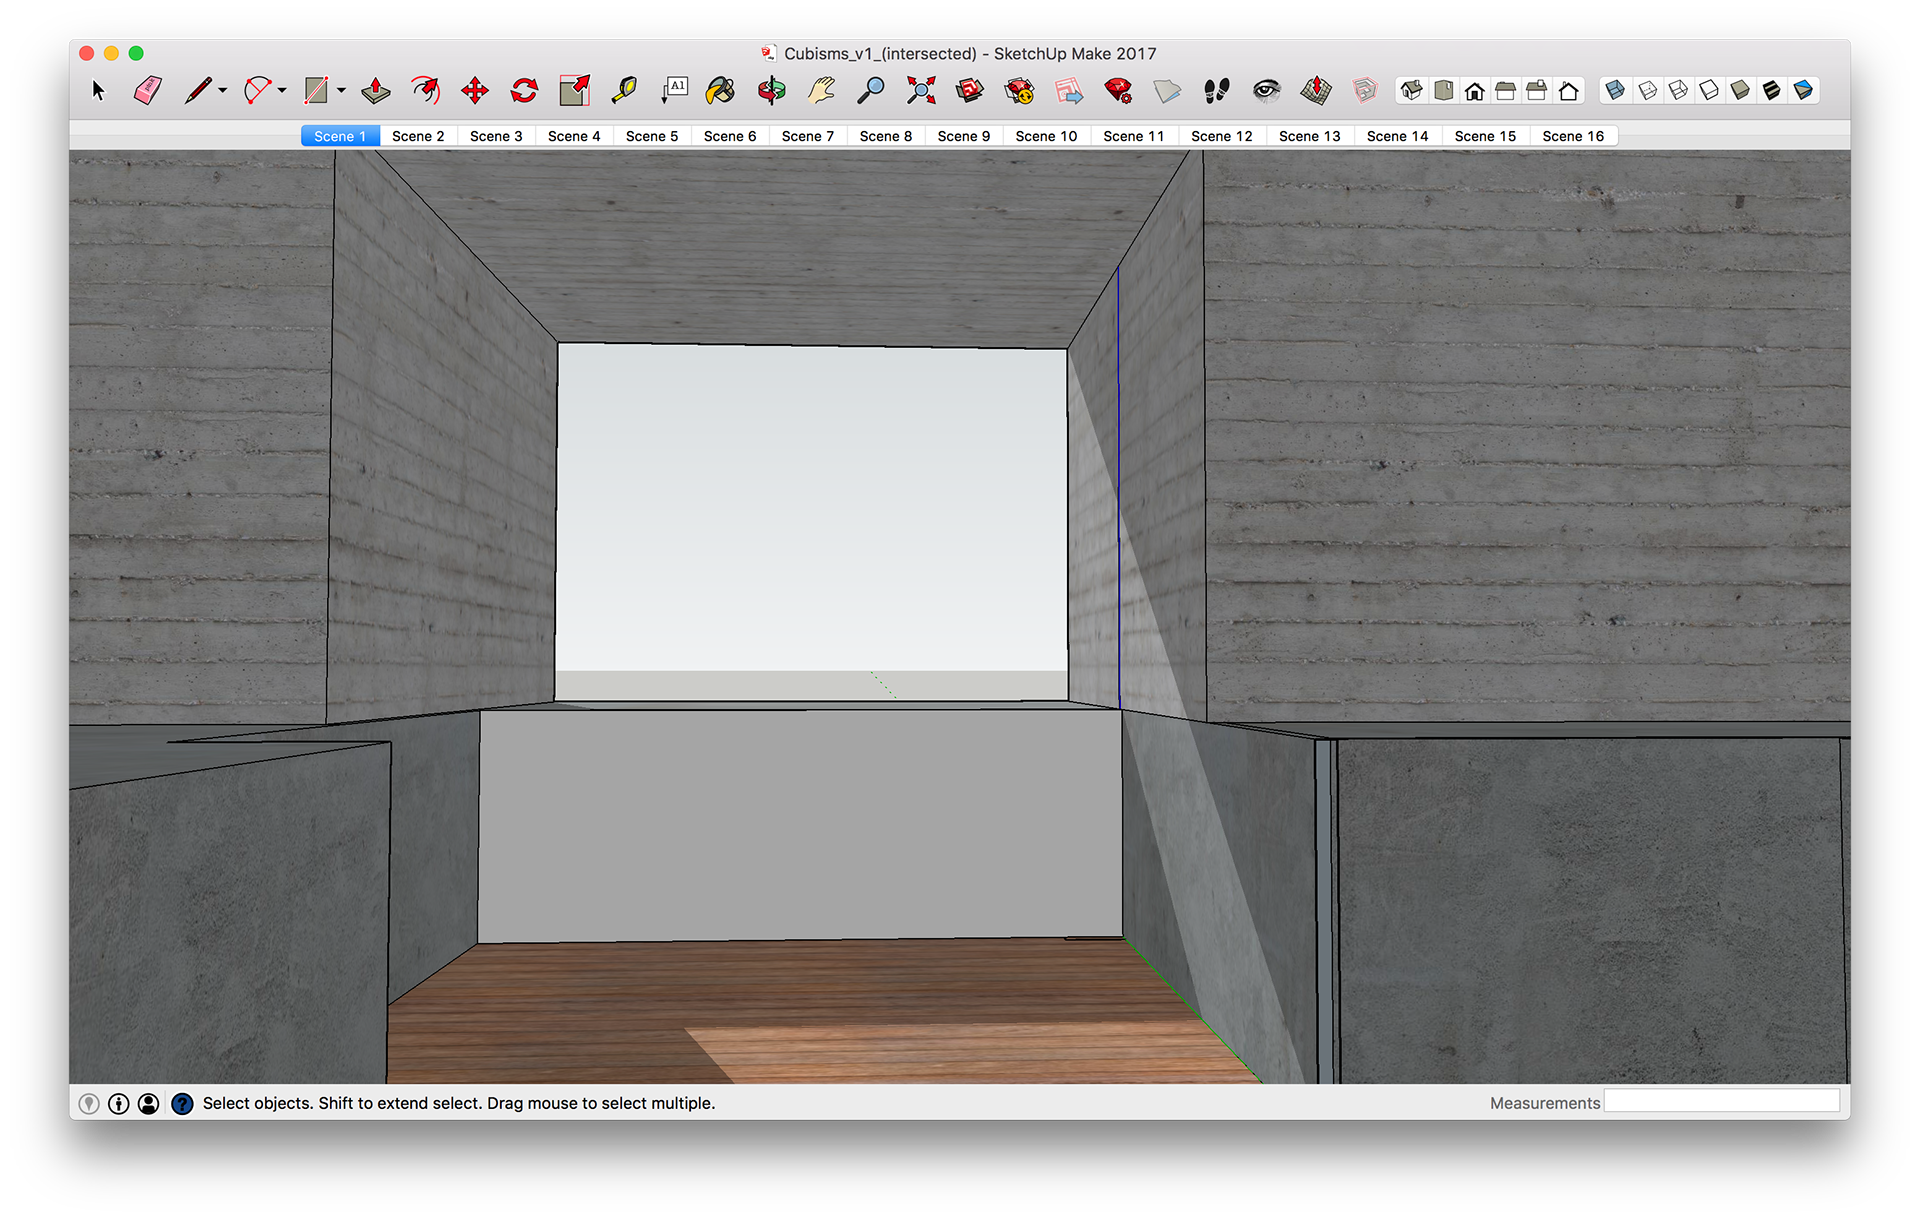Activate the Scale tool
The width and height of the screenshot is (1920, 1219).
pos(575,91)
